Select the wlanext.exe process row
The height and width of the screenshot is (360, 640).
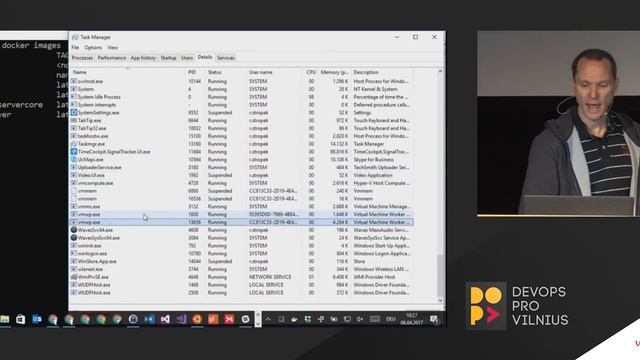pyautogui.click(x=242, y=269)
